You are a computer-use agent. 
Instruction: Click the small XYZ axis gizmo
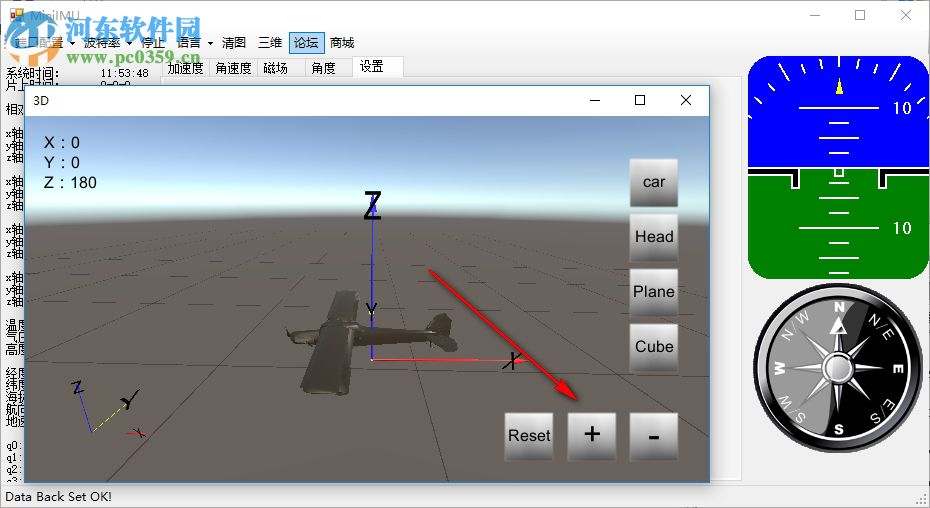tap(108, 409)
